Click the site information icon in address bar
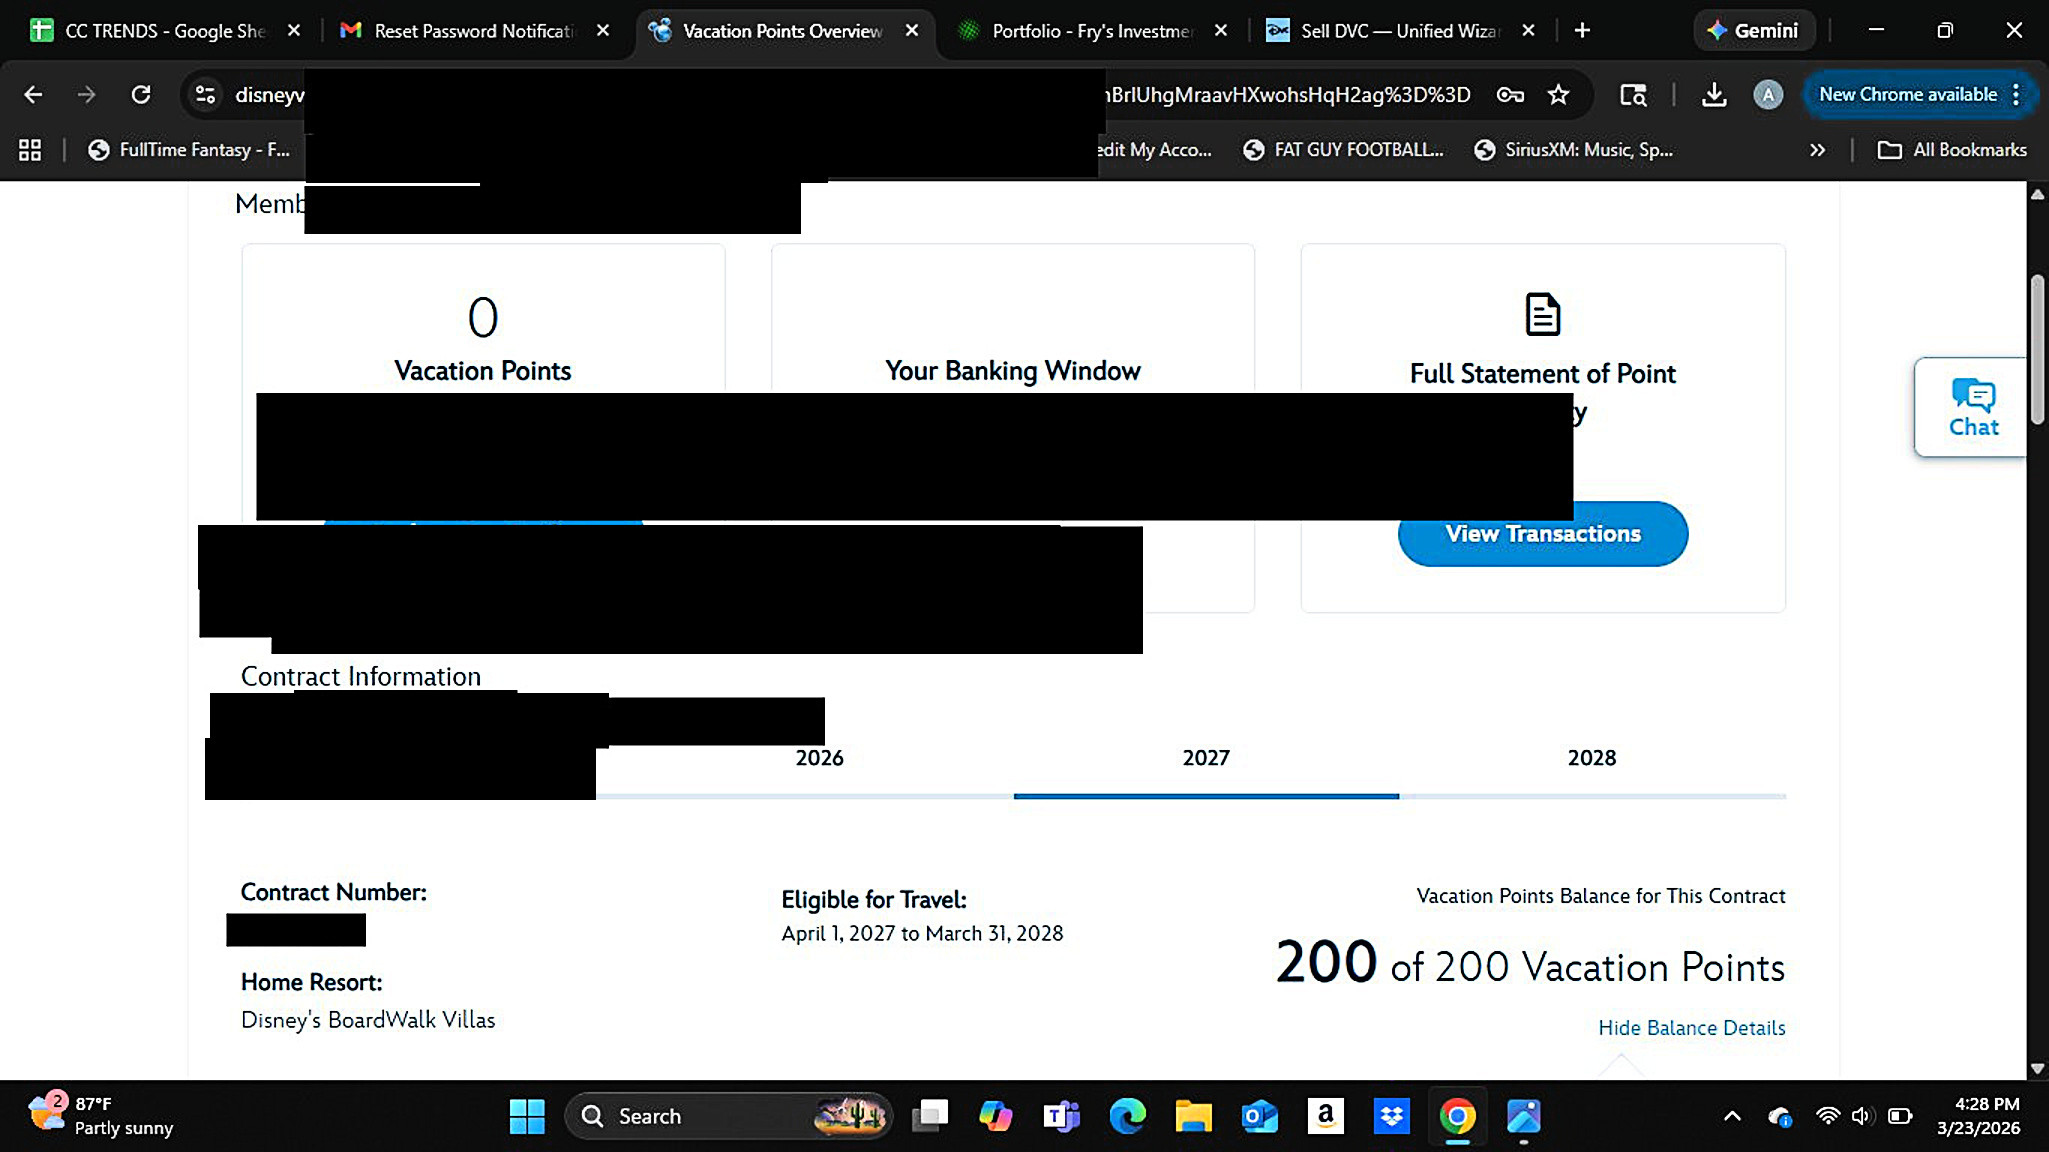This screenshot has width=2049, height=1152. (x=205, y=95)
